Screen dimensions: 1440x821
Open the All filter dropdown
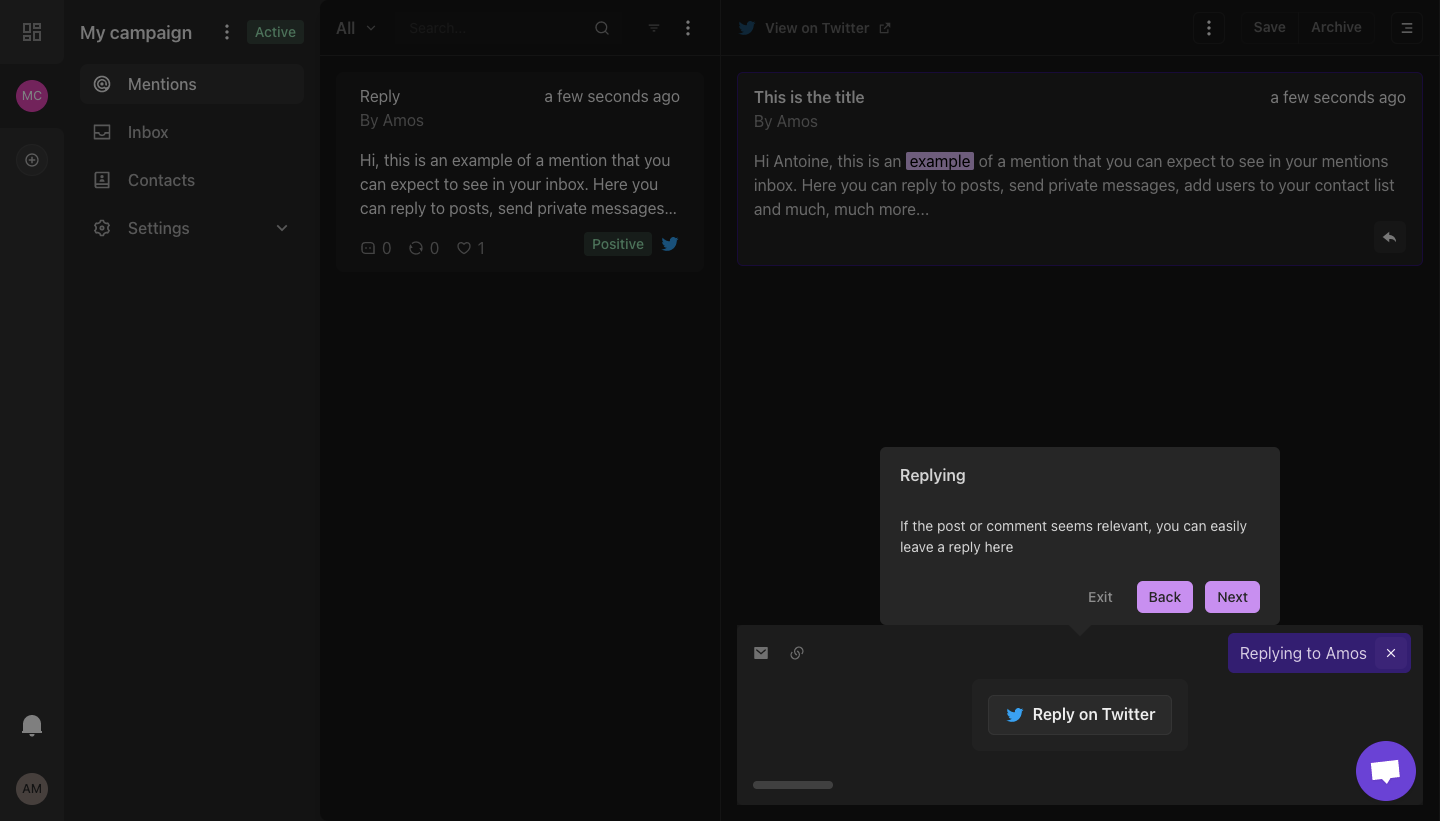click(x=356, y=28)
